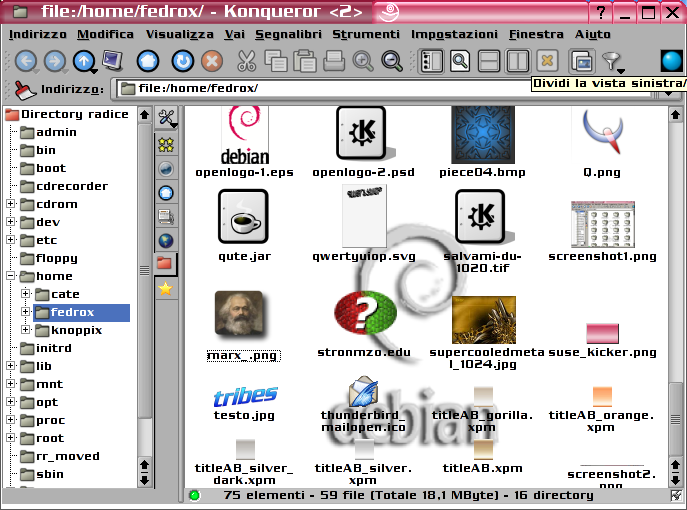Open Visualizza menu
Viewport: 687px width, 510px height.
click(x=180, y=34)
